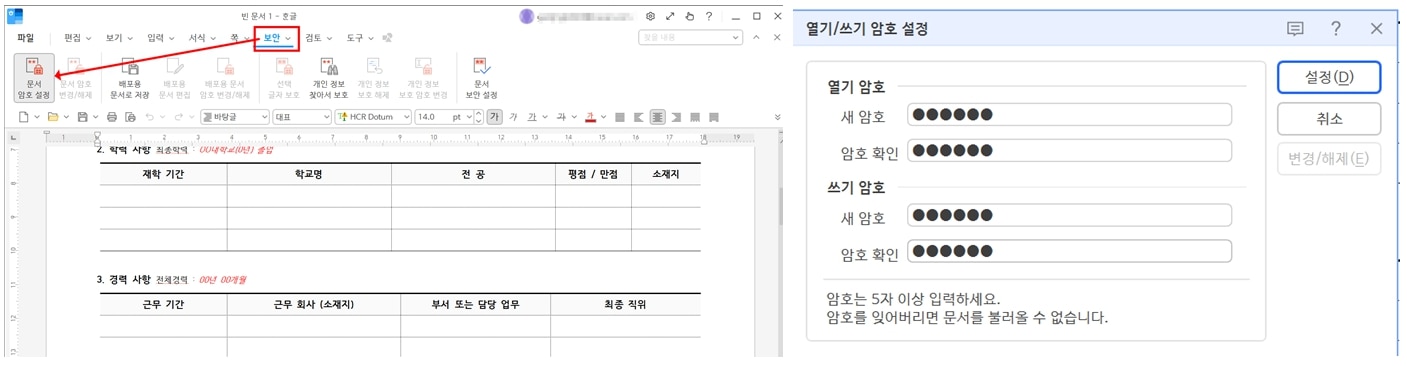
Task: Click the 설정(D) button in the dialog
Action: (1329, 77)
